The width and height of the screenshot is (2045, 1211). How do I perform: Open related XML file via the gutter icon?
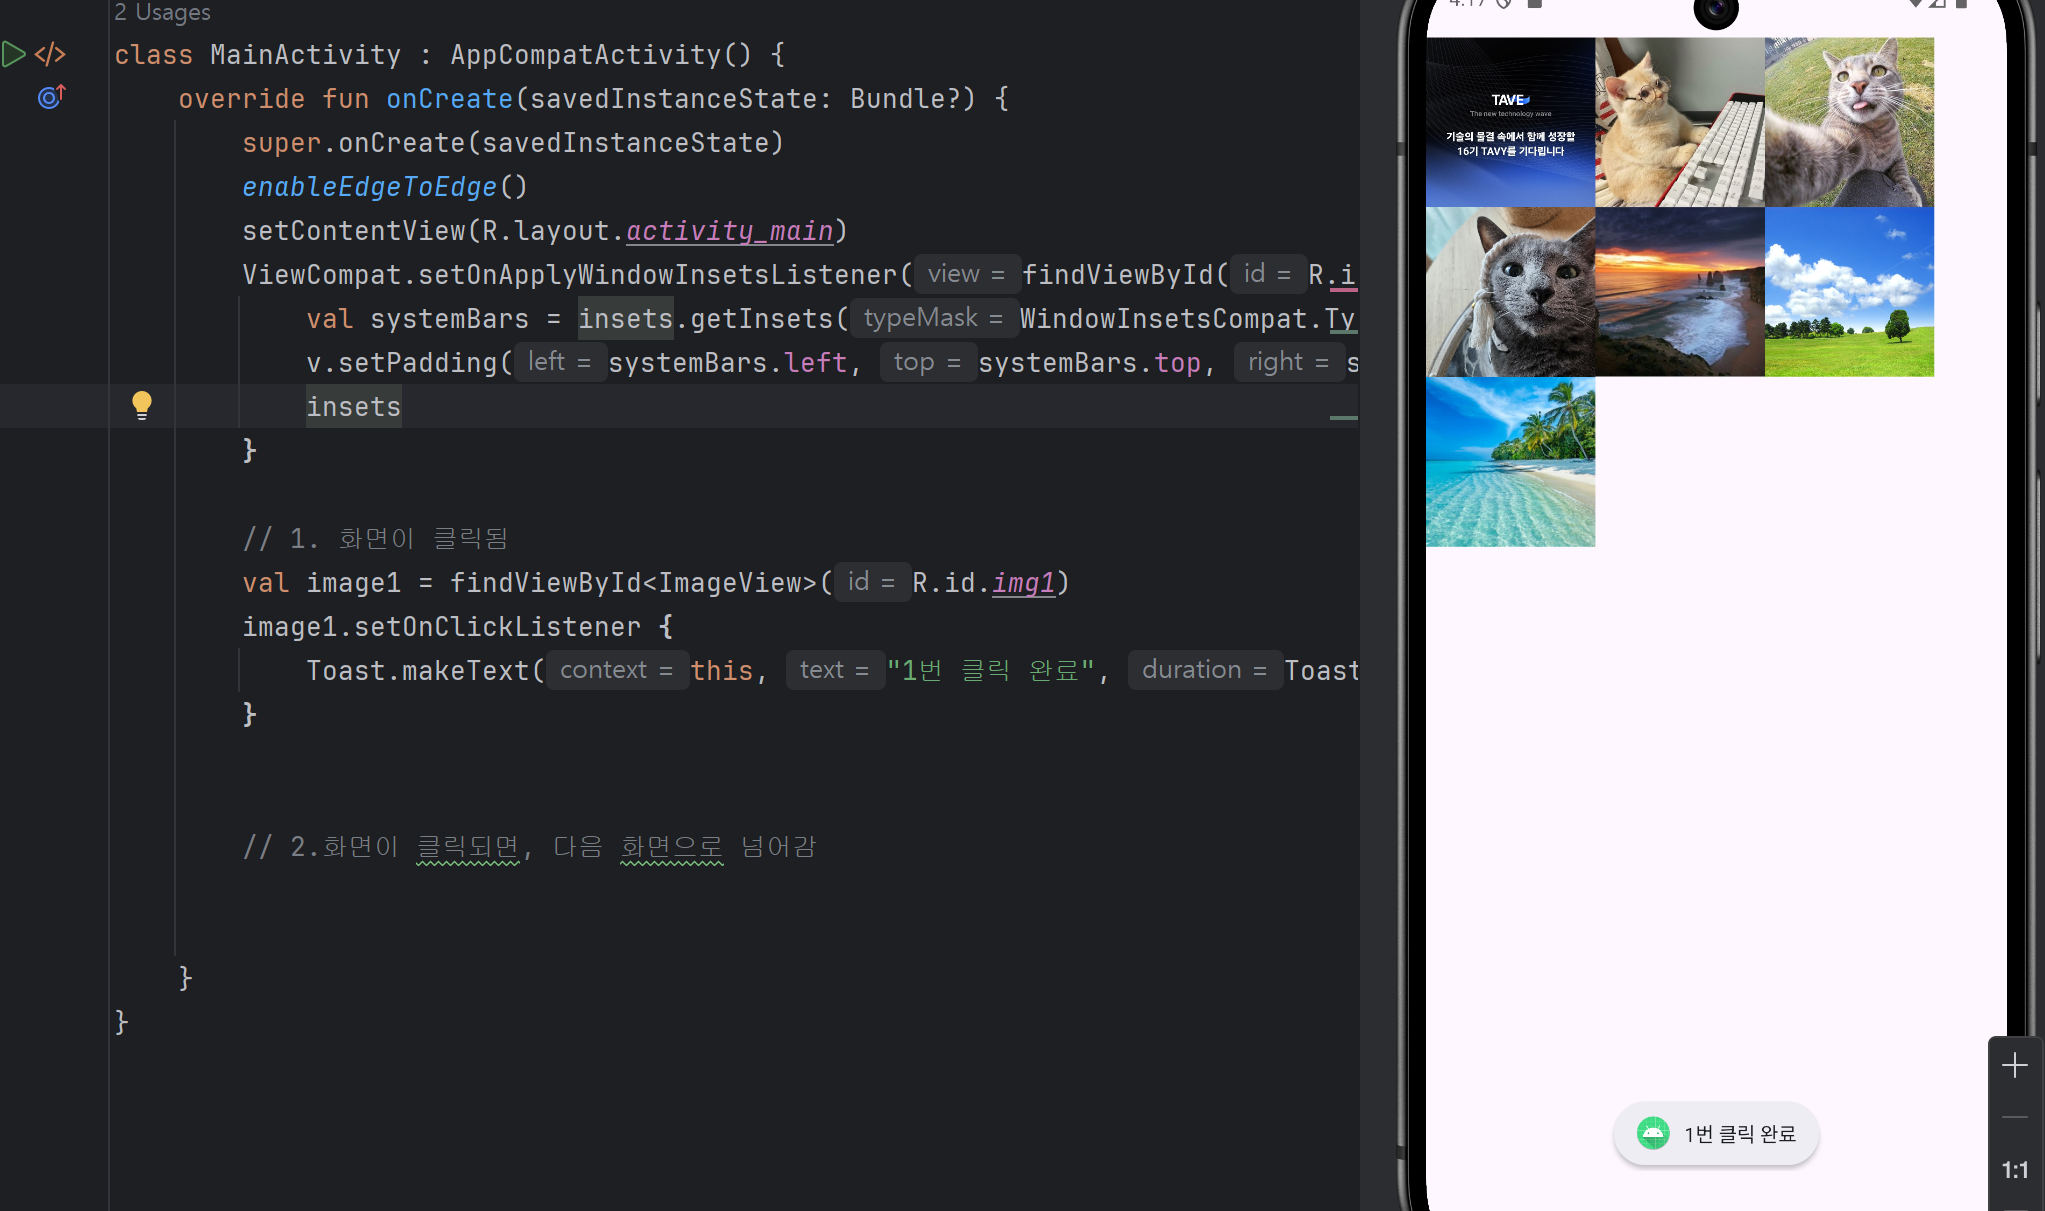pyautogui.click(x=50, y=54)
